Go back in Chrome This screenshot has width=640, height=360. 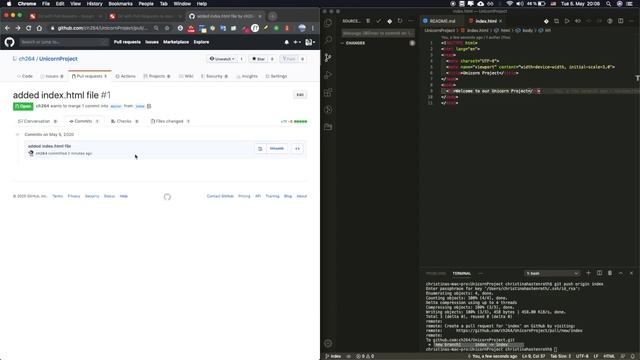click(x=7, y=28)
